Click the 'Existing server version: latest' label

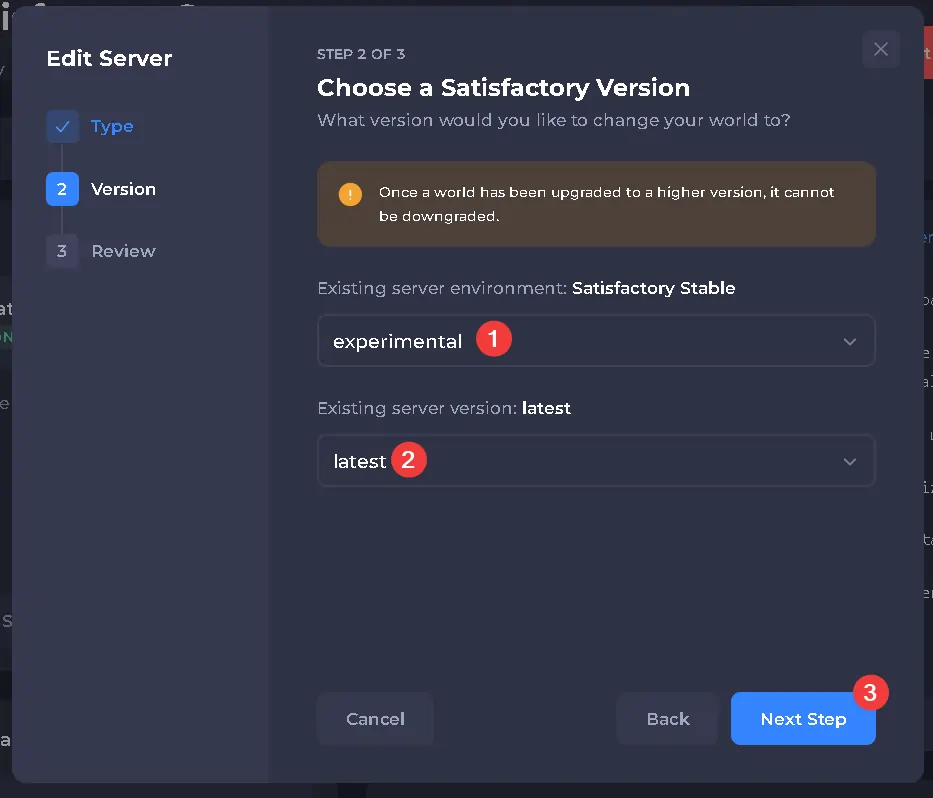(444, 408)
